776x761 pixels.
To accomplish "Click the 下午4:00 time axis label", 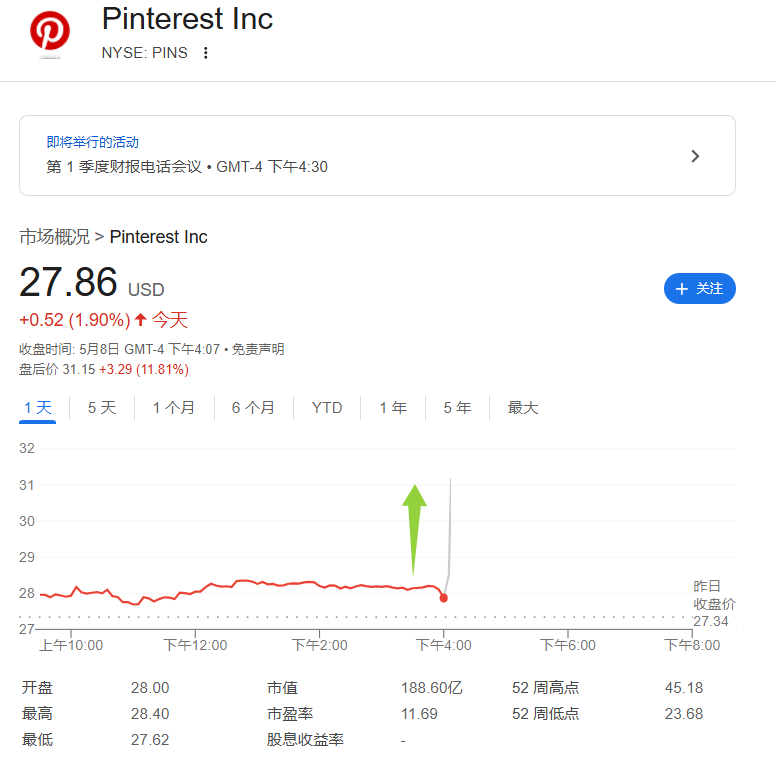I will click(x=443, y=645).
